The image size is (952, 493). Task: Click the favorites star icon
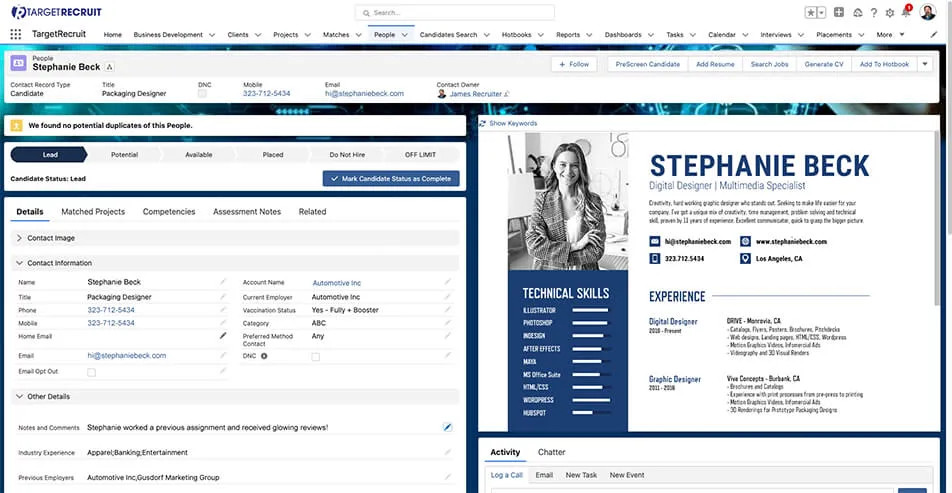812,13
